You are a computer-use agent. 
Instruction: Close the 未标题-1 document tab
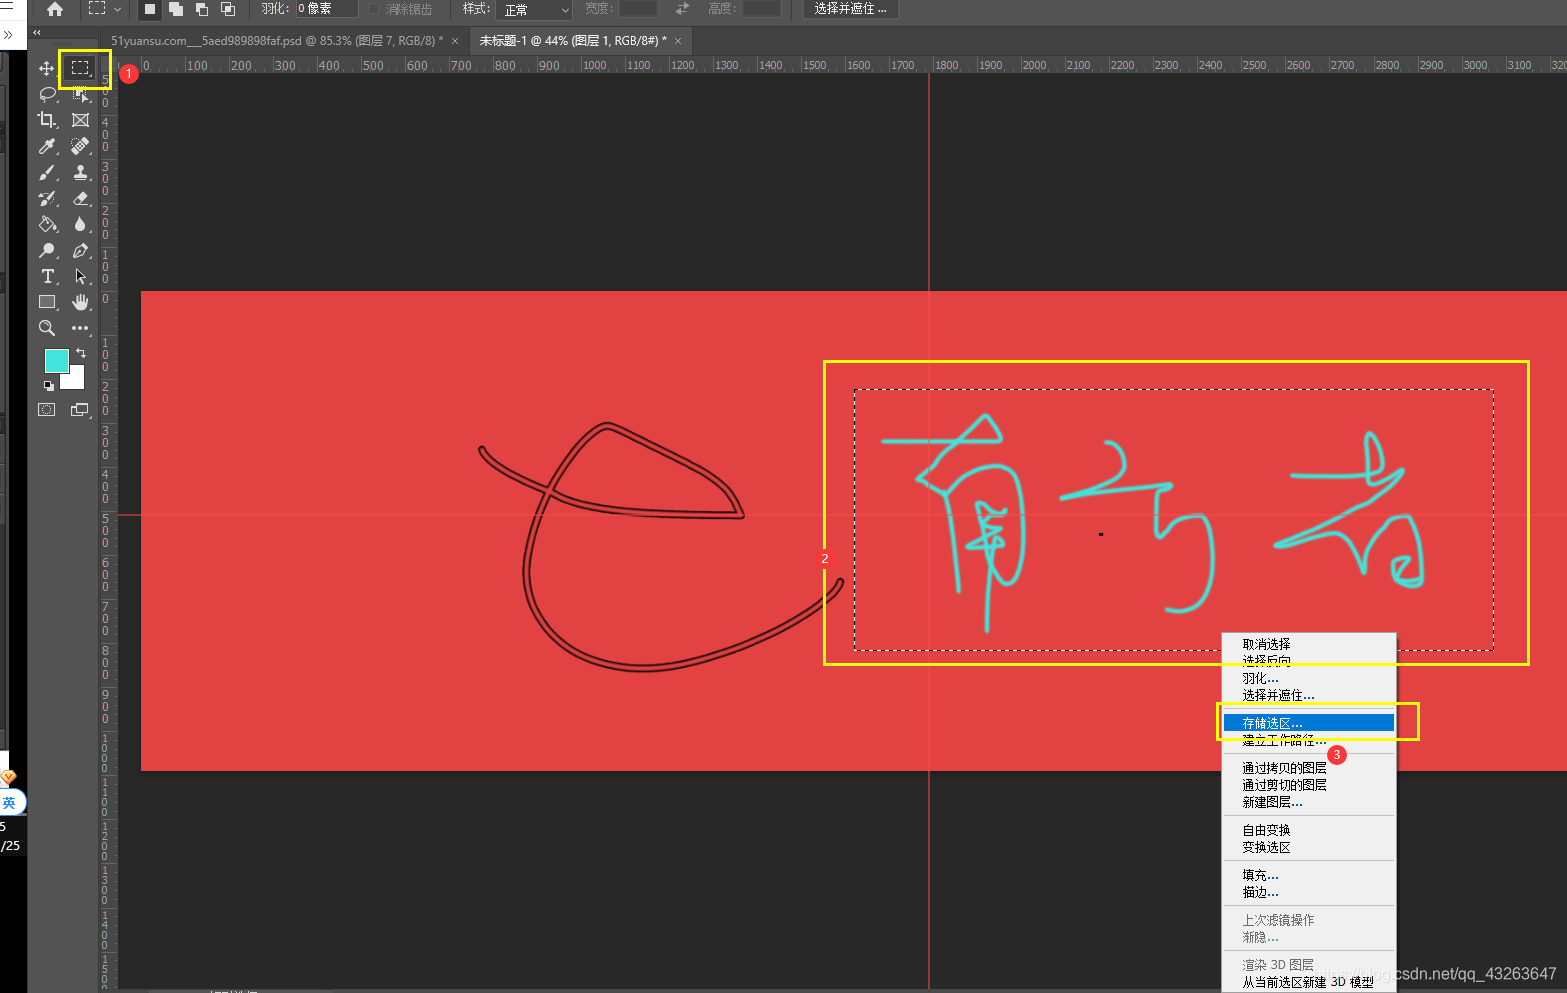tap(678, 41)
